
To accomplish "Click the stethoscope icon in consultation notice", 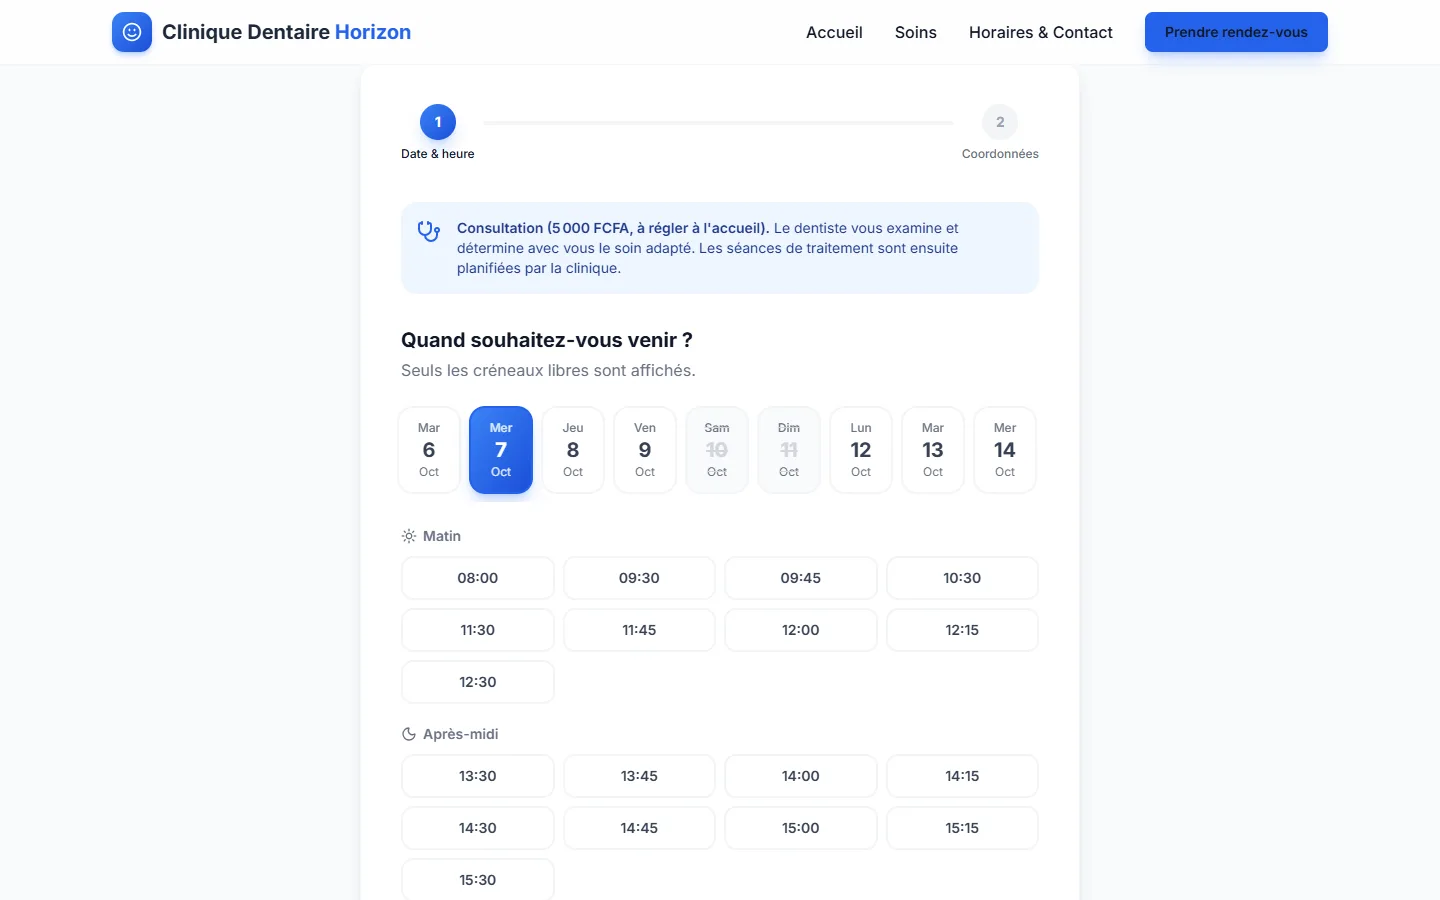I will click(429, 231).
